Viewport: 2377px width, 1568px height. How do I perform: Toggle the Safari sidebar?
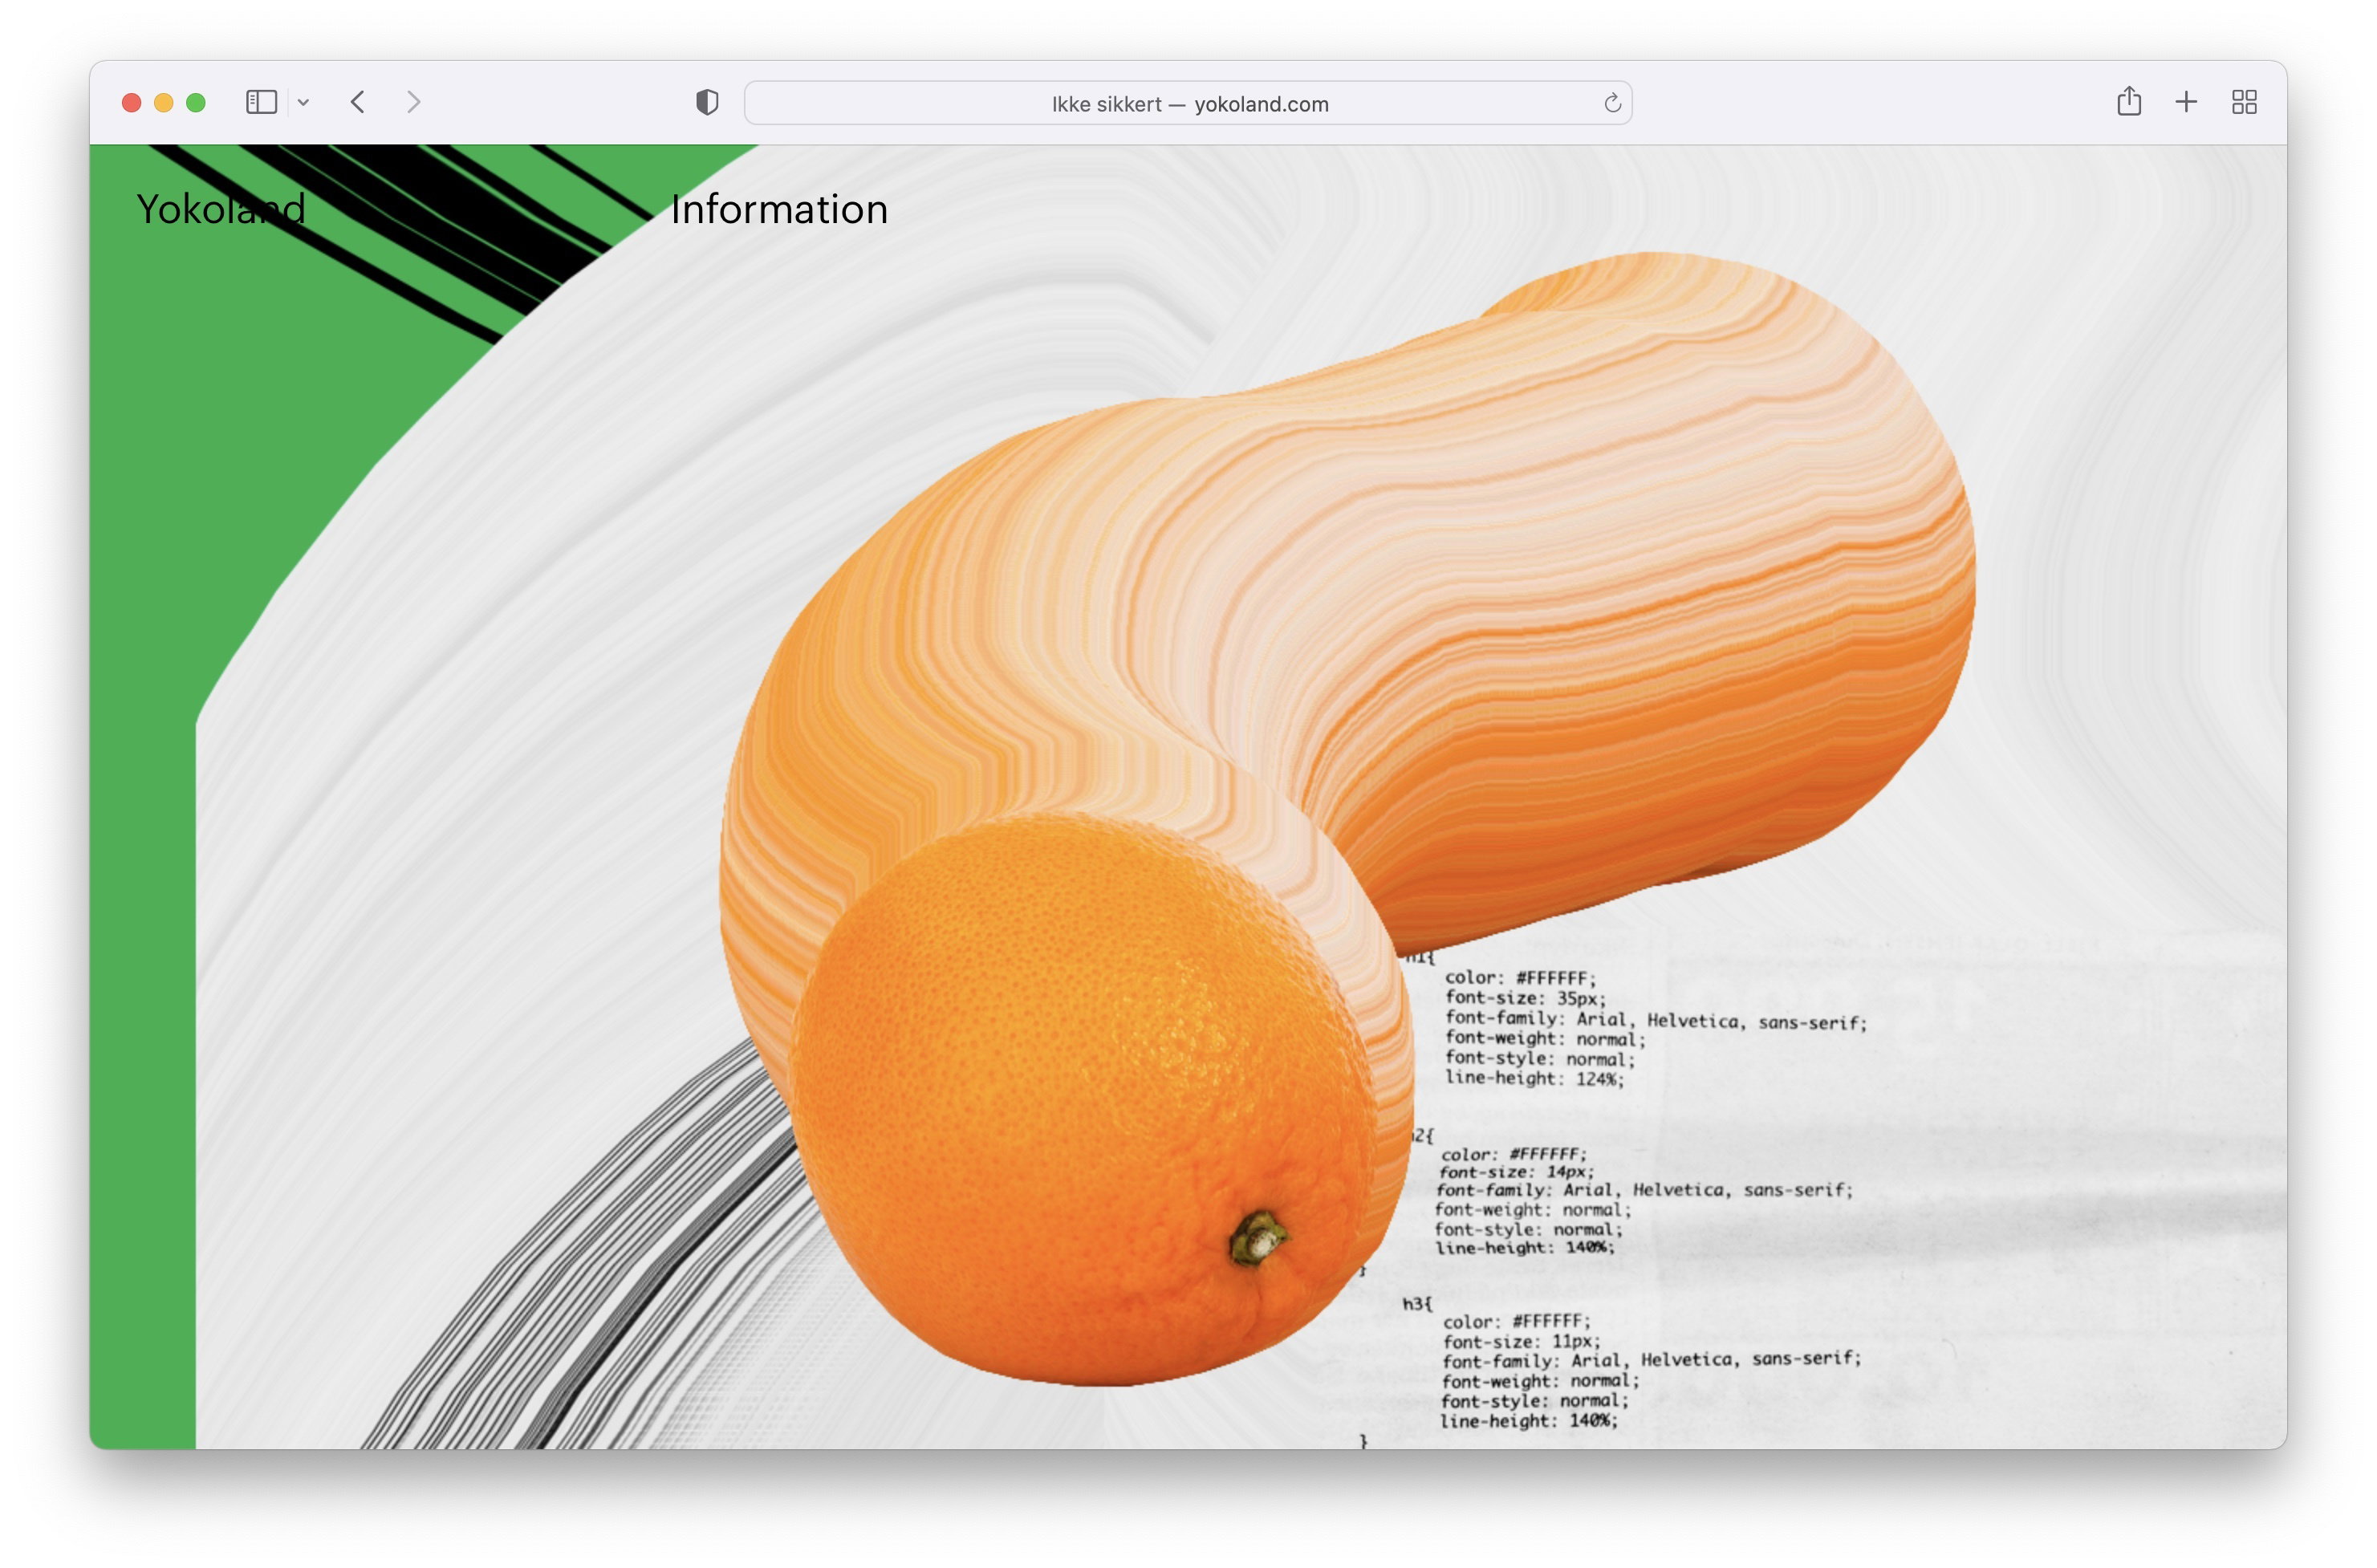pyautogui.click(x=261, y=102)
